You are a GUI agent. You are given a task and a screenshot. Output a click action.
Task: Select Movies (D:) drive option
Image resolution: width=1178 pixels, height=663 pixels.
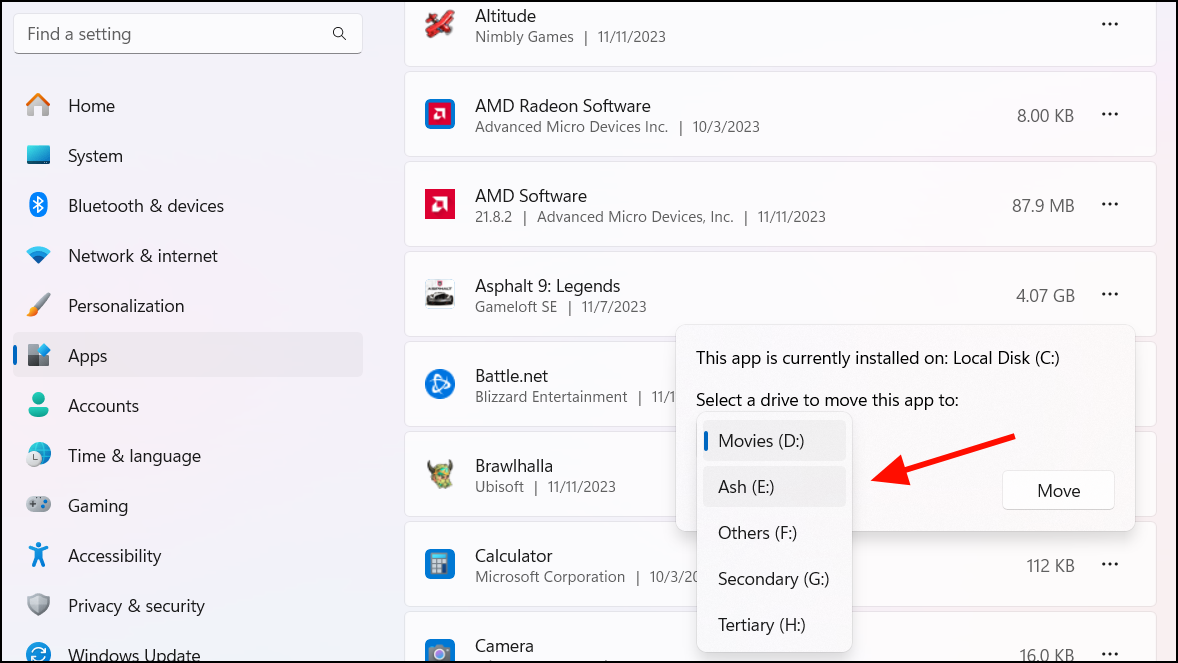(775, 440)
